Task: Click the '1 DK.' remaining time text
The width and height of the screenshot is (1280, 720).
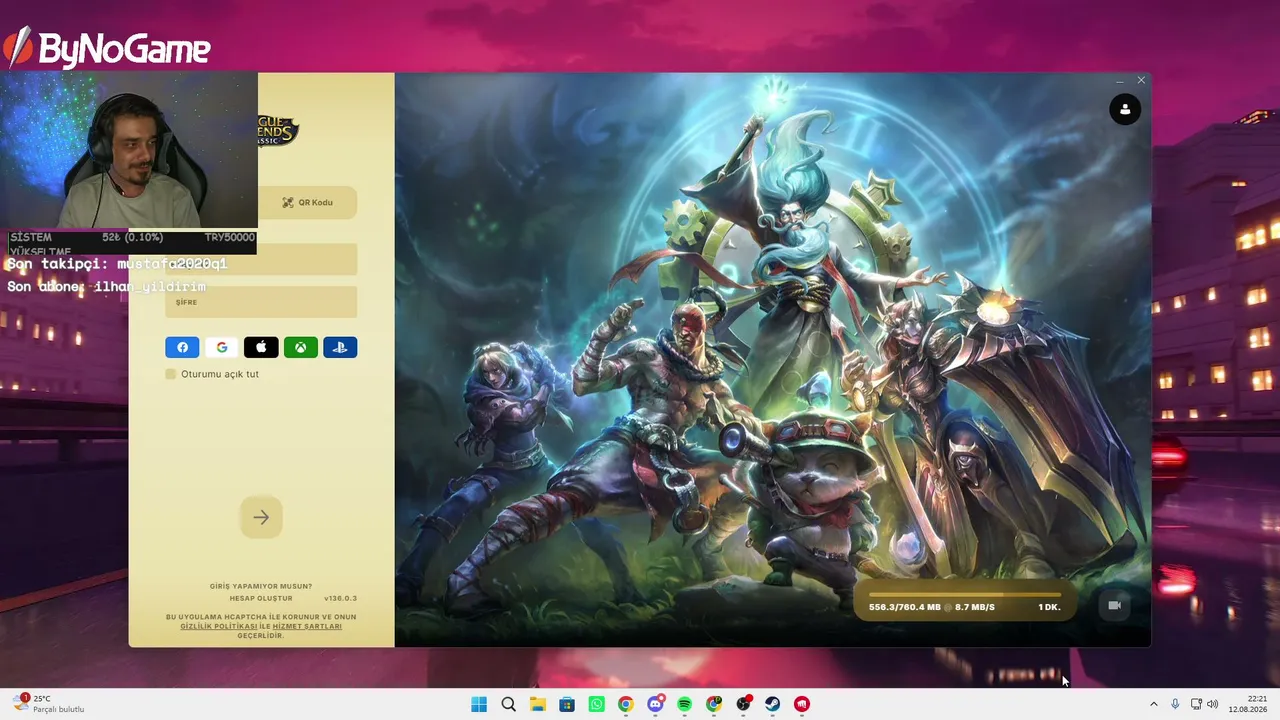Action: [1049, 607]
